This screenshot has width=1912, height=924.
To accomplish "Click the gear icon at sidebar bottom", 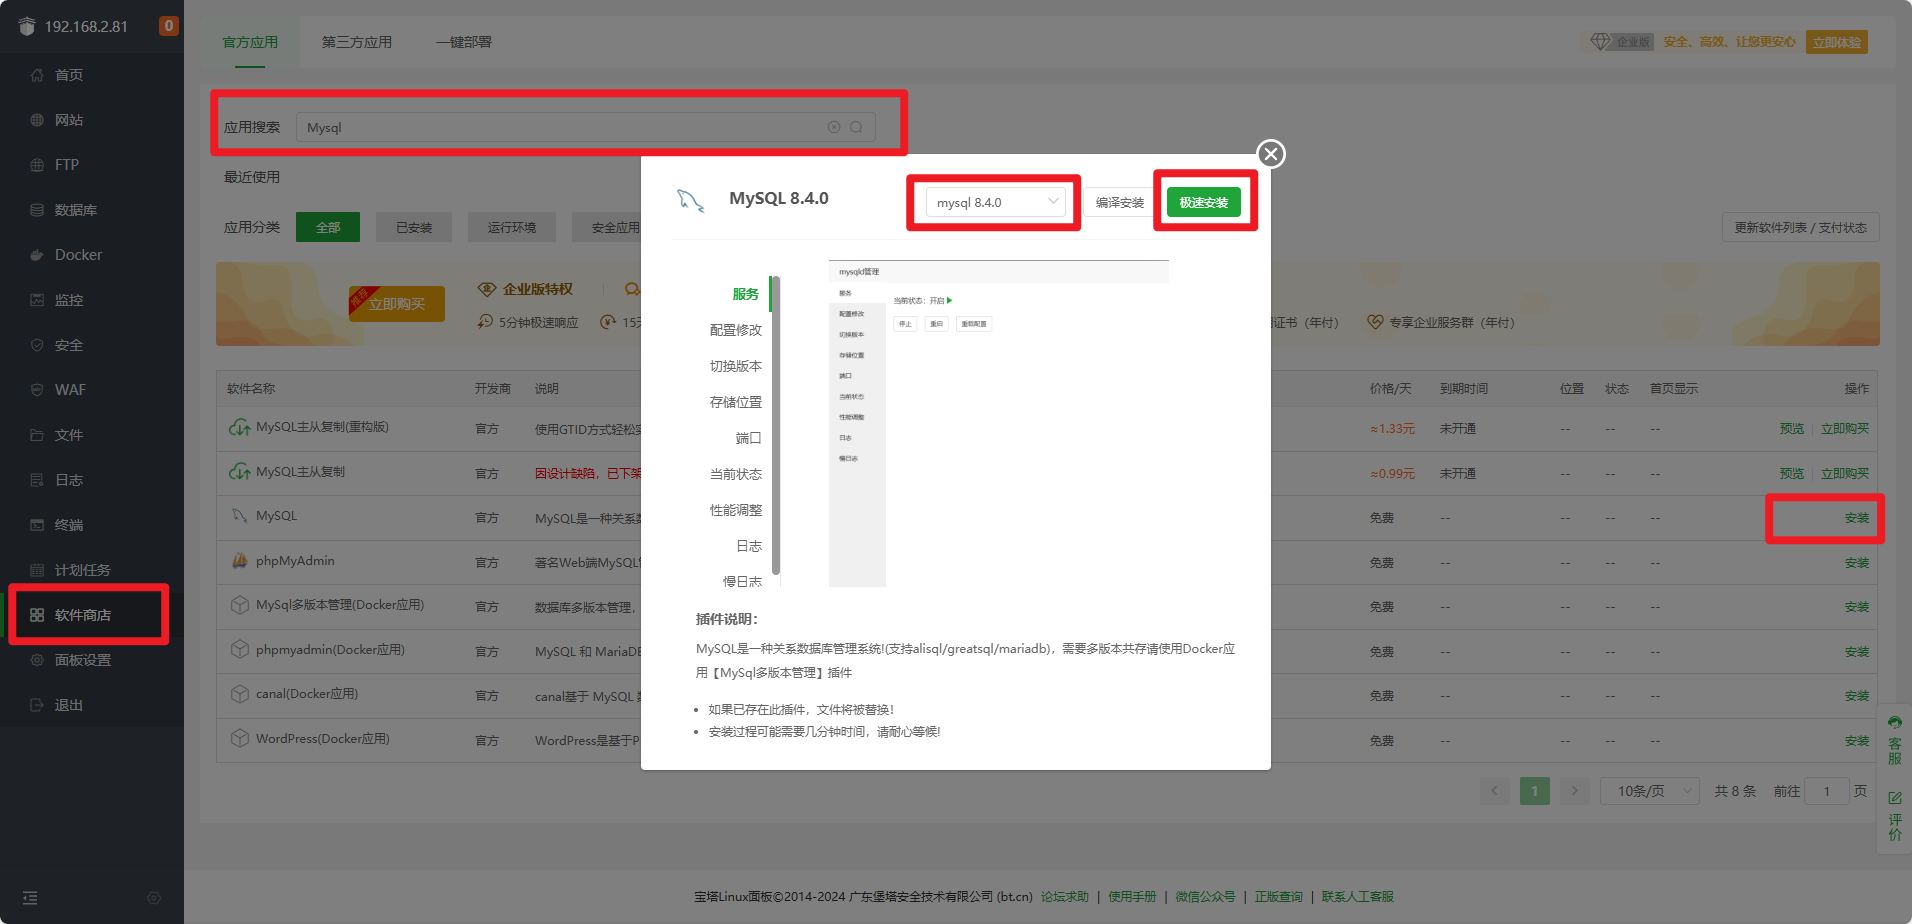I will pos(154,898).
